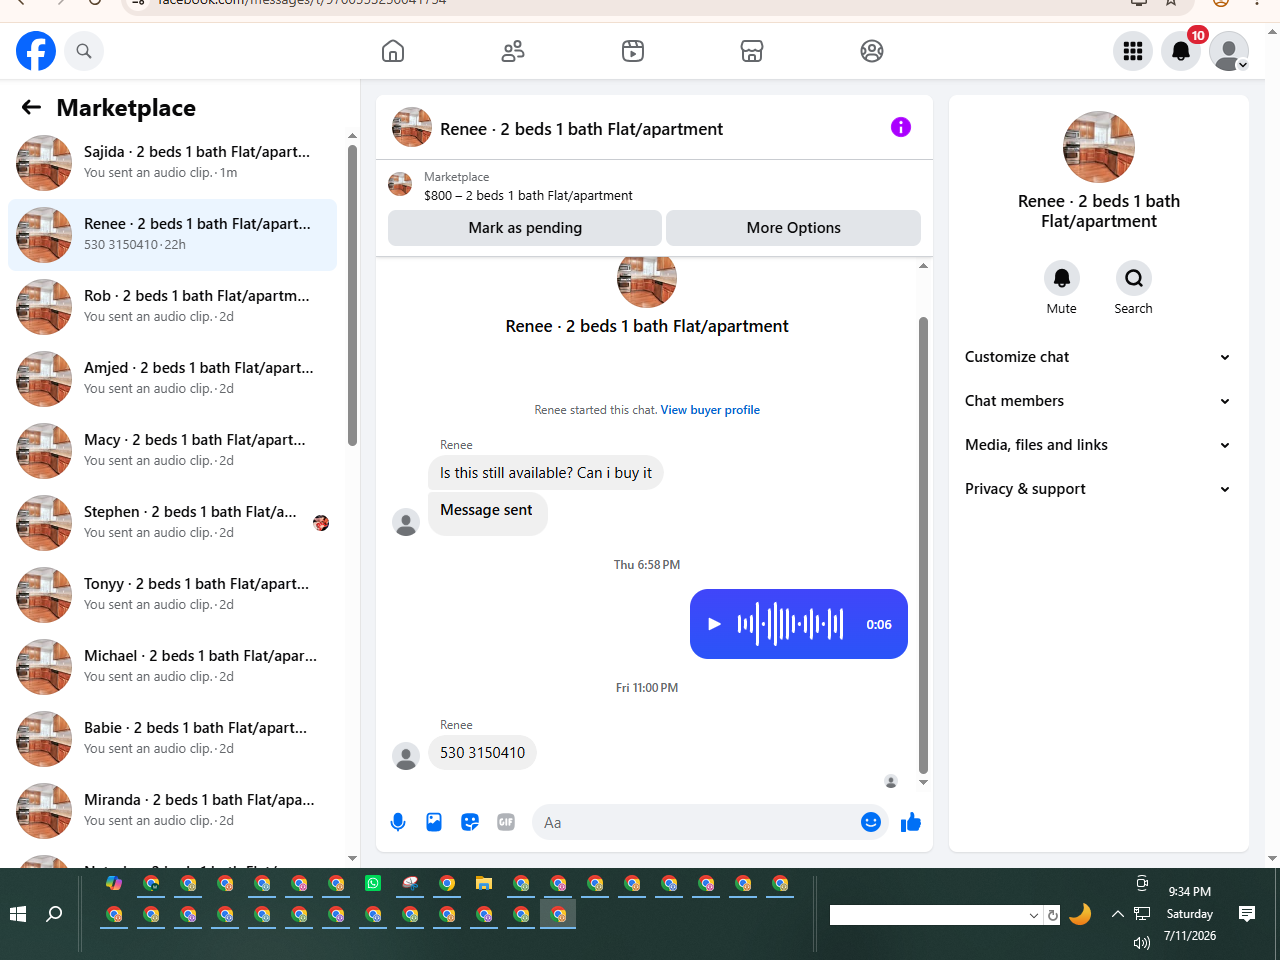
Task: Open Michael's conversation
Action: [173, 667]
